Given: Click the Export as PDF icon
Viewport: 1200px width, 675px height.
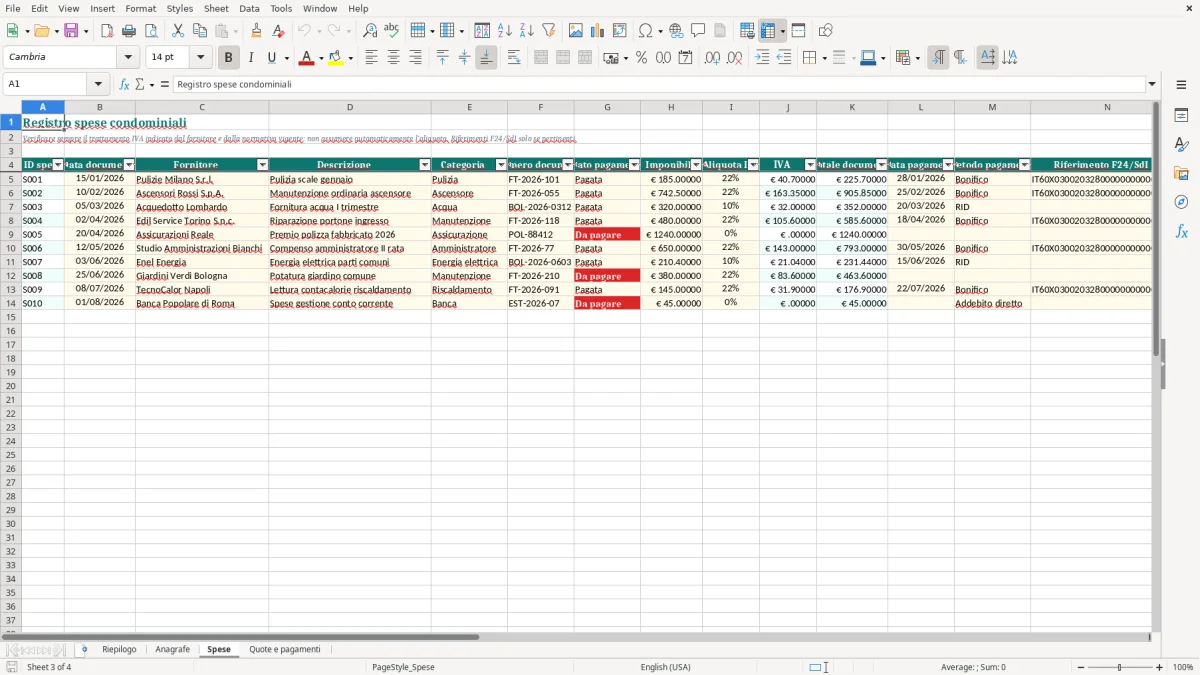Looking at the screenshot, I should click(x=106, y=31).
